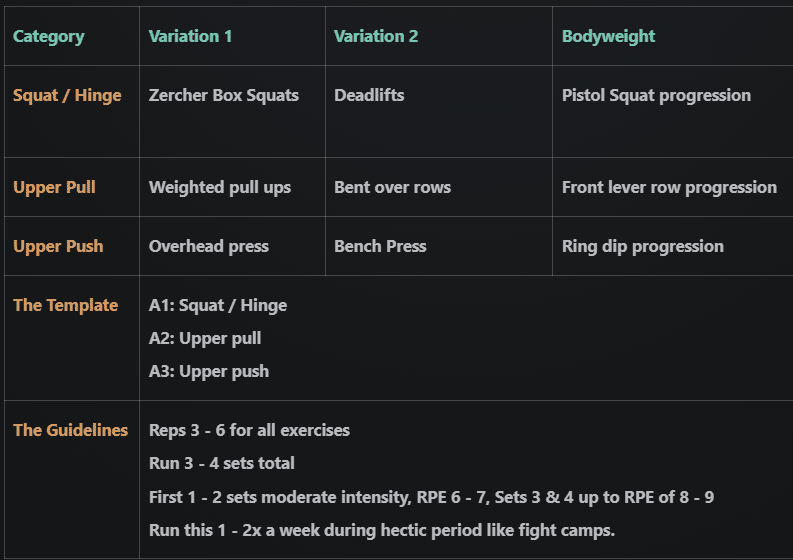Click the Bent over rows cell
The image size is (793, 560).
(x=392, y=187)
